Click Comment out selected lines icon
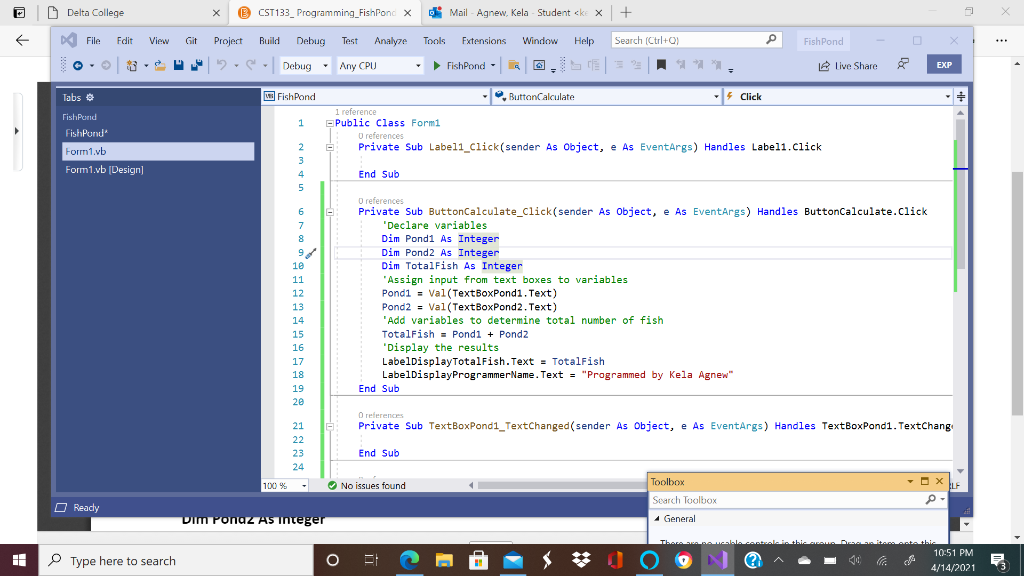This screenshot has width=1024, height=576. [x=618, y=65]
